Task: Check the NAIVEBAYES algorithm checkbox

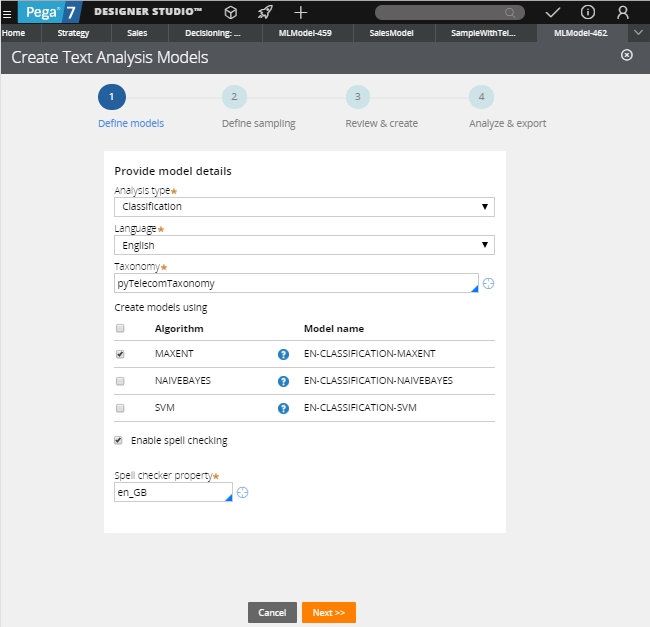Action: pos(120,381)
